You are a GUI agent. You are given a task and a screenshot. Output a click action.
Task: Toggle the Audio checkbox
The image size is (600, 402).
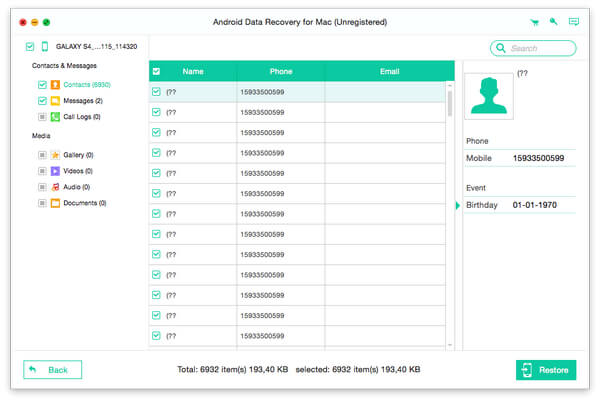(42, 187)
